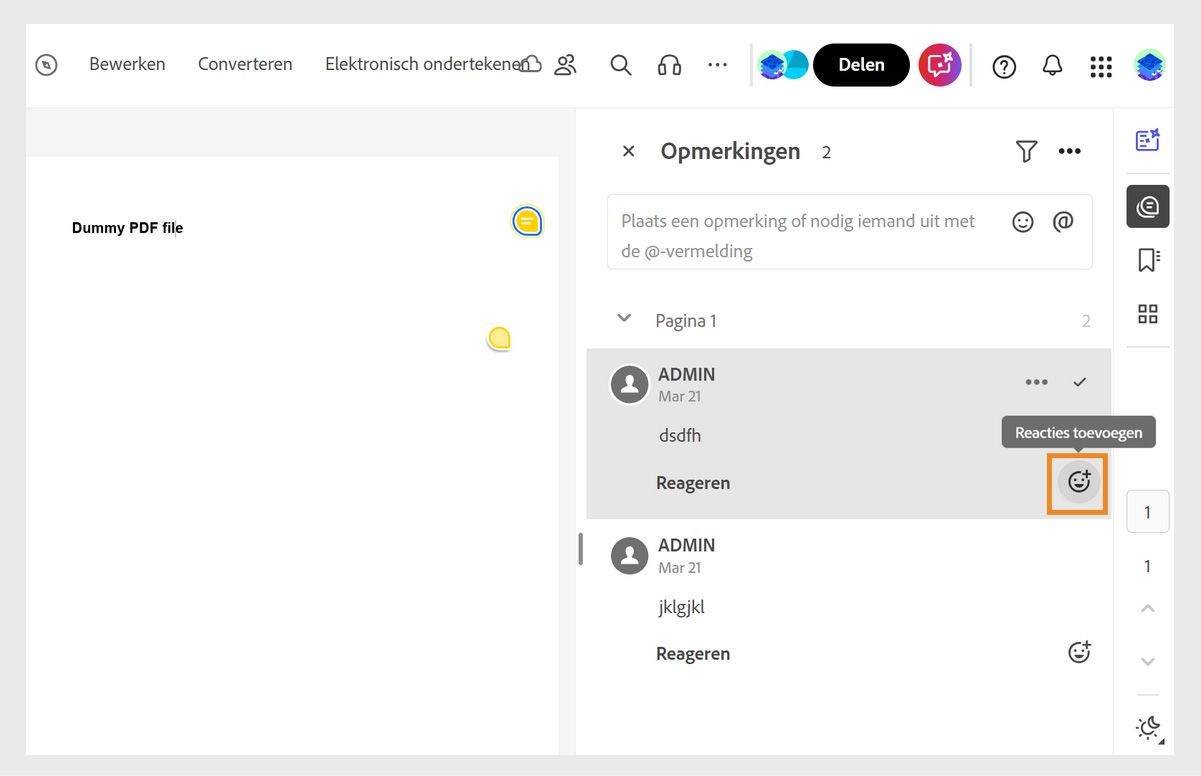1201x776 pixels.
Task: Mark the ADMIN dsdfh comment as resolved
Action: [x=1080, y=381]
